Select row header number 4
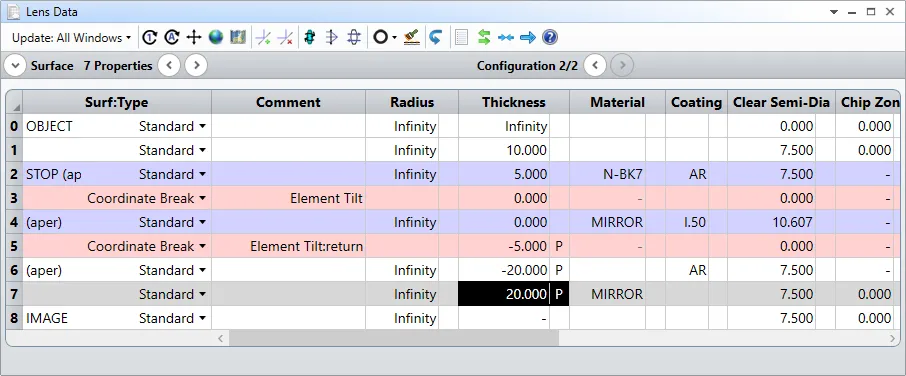This screenshot has width=906, height=376. pyautogui.click(x=14, y=222)
